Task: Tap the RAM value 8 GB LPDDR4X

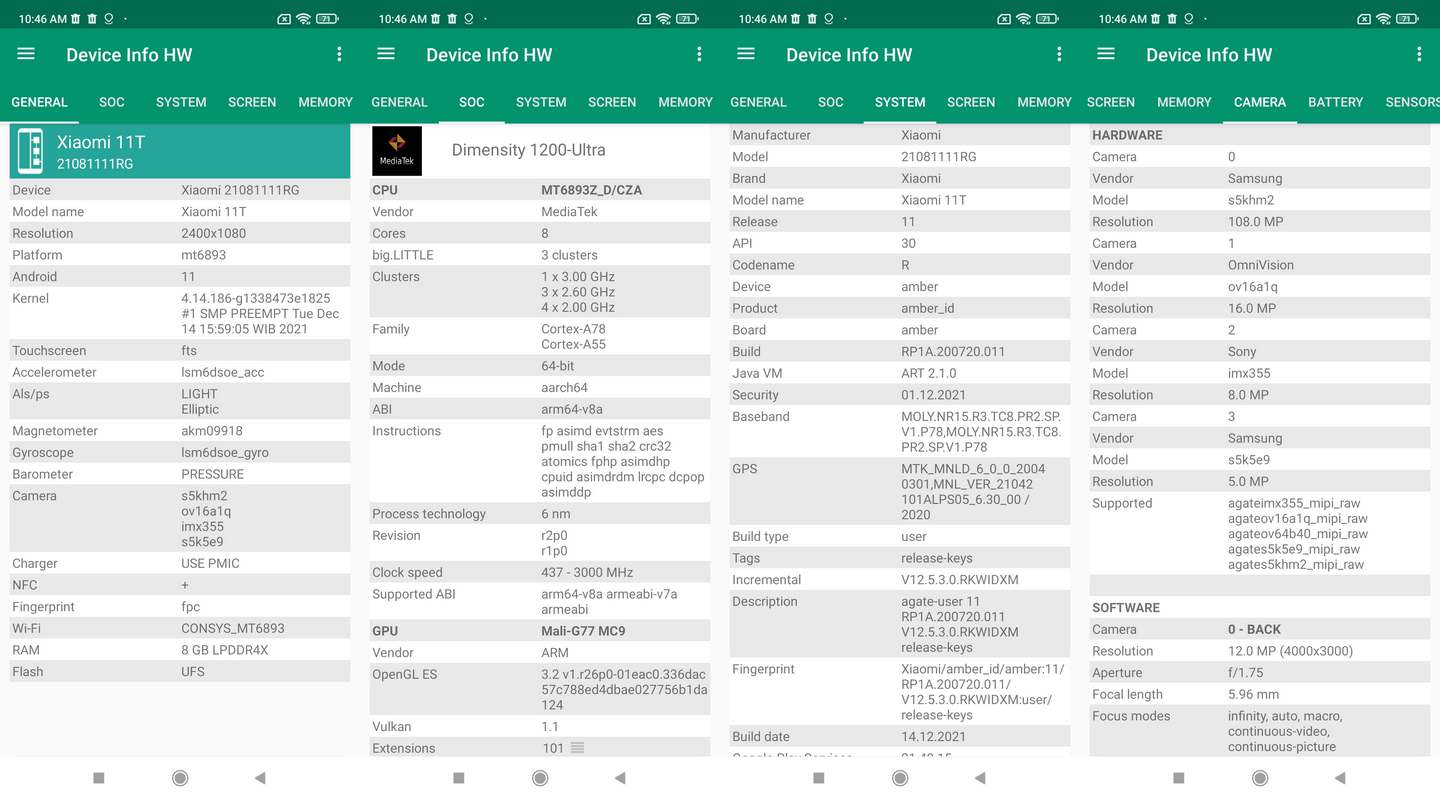Action: coord(225,650)
